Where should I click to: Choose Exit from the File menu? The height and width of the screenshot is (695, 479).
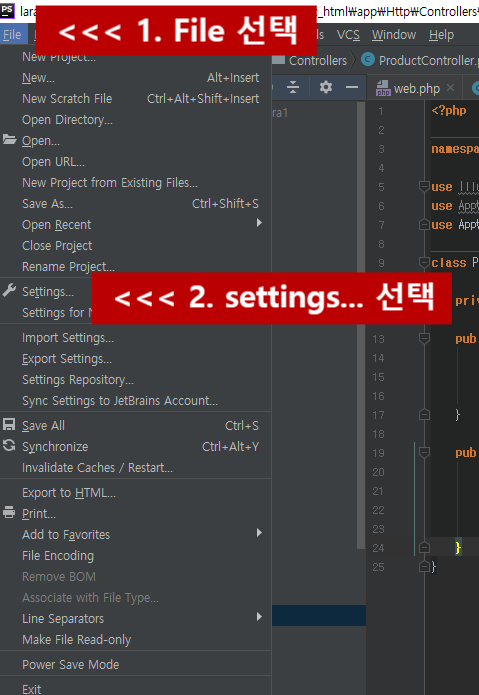(x=136, y=689)
